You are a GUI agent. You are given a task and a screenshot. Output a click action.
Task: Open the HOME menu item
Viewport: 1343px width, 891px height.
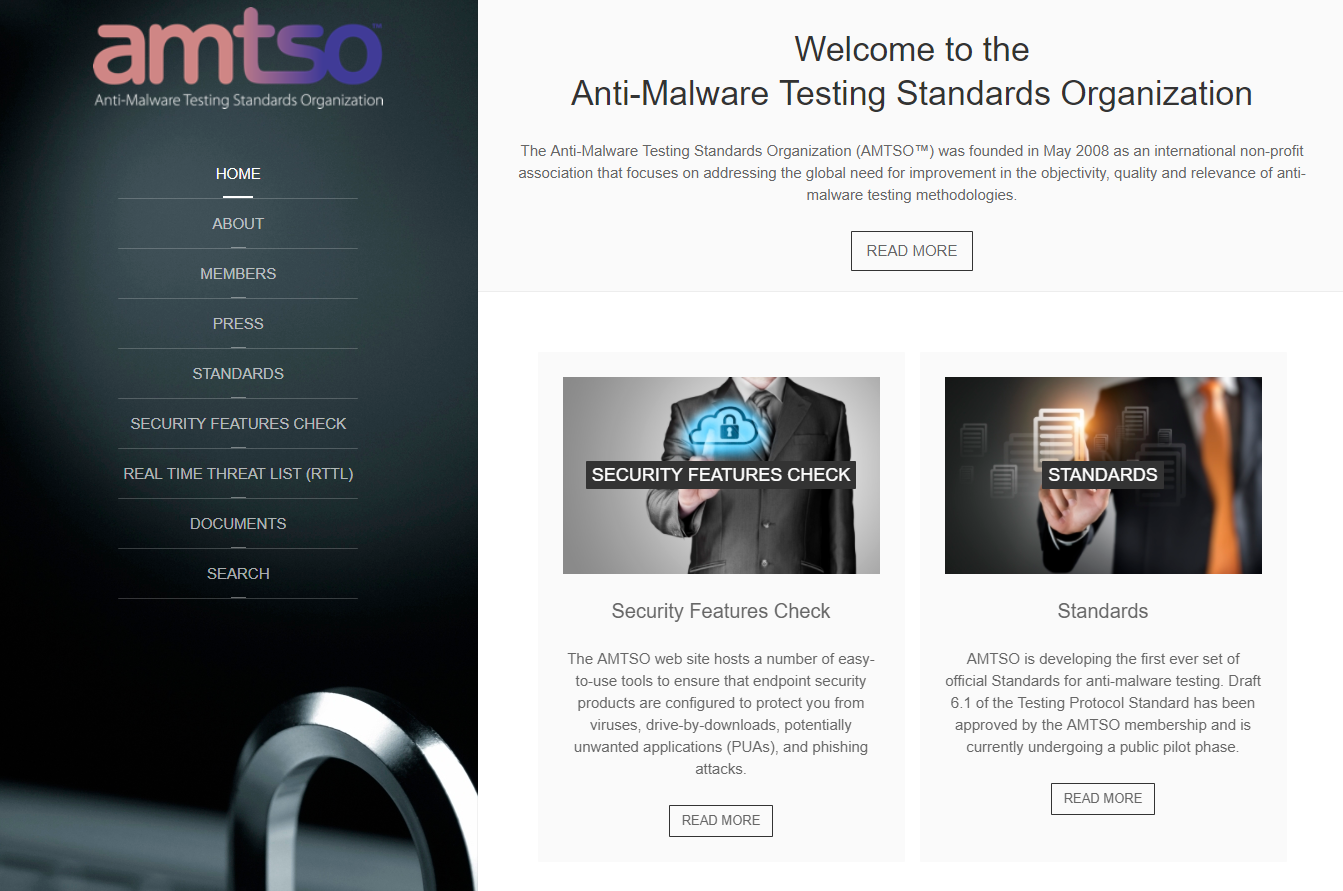pyautogui.click(x=238, y=174)
